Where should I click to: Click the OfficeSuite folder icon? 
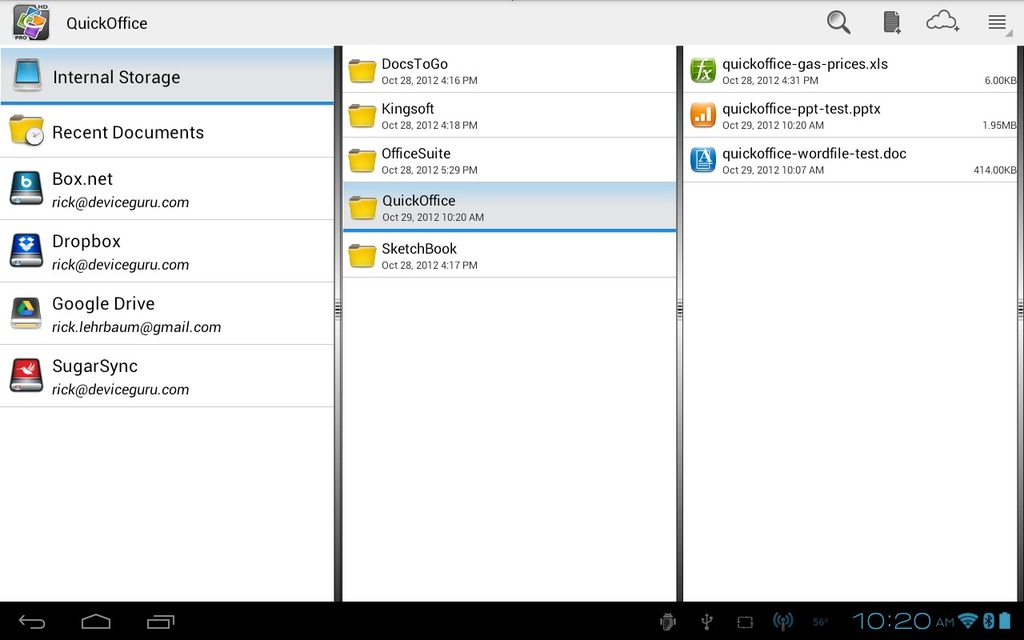(x=362, y=160)
